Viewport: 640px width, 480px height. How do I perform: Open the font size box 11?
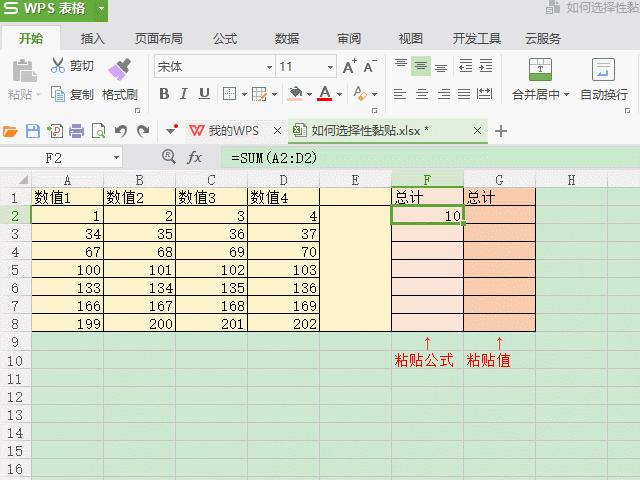point(306,67)
